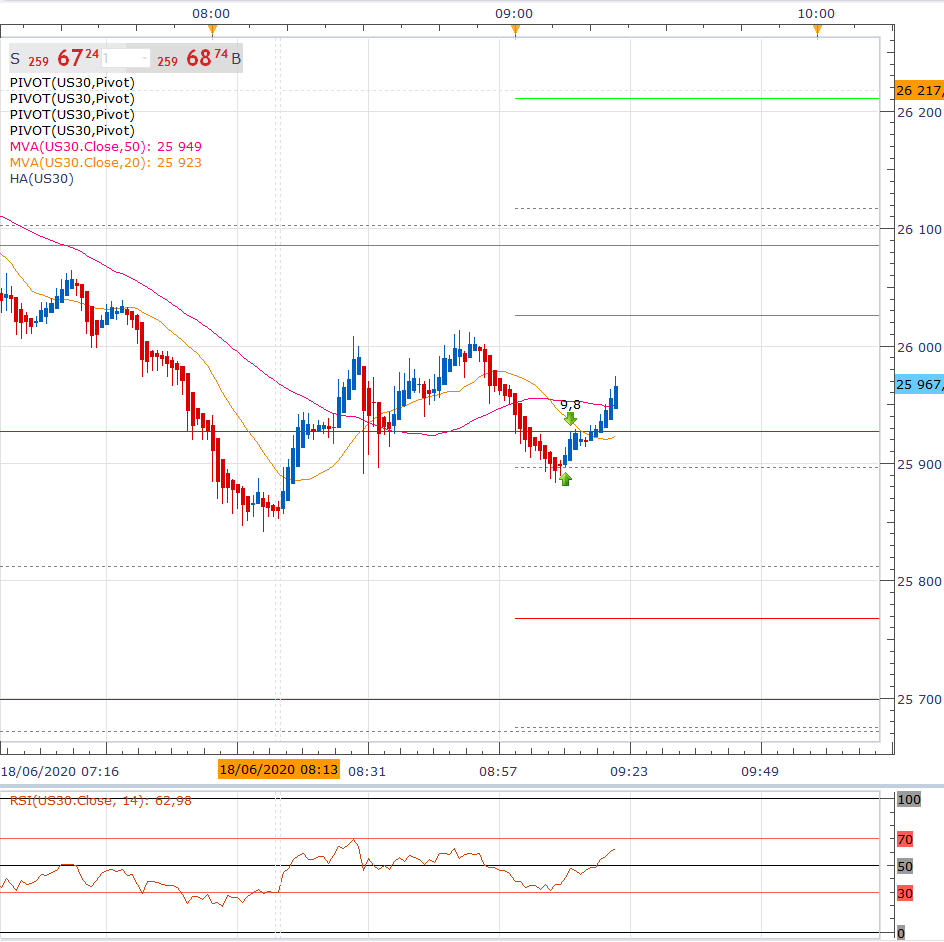Click the 25 700 price axis label
Screen dimensions: 944x942
pyautogui.click(x=919, y=699)
